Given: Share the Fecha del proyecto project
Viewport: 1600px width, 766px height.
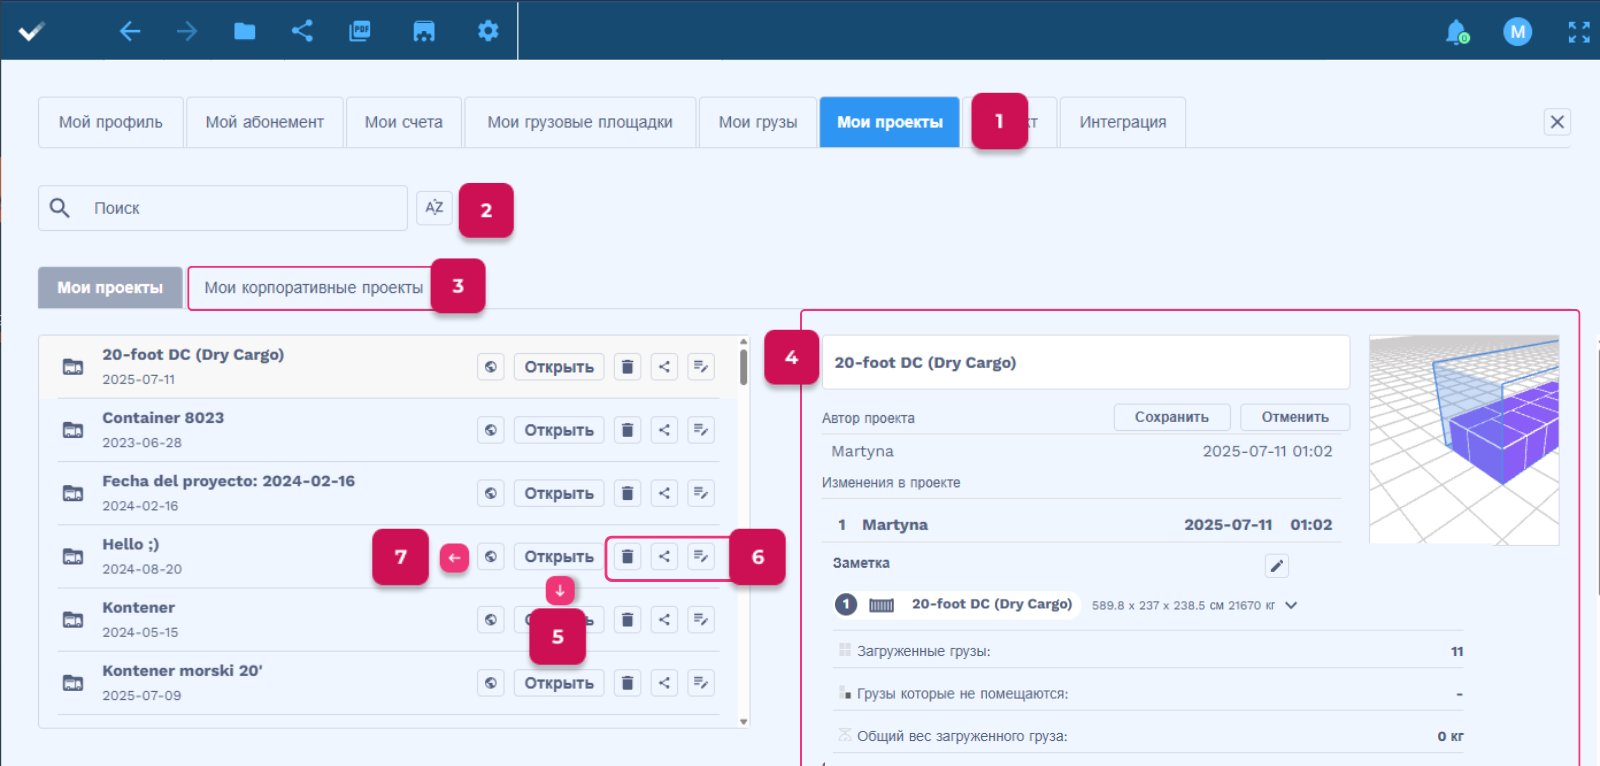Looking at the screenshot, I should (664, 493).
